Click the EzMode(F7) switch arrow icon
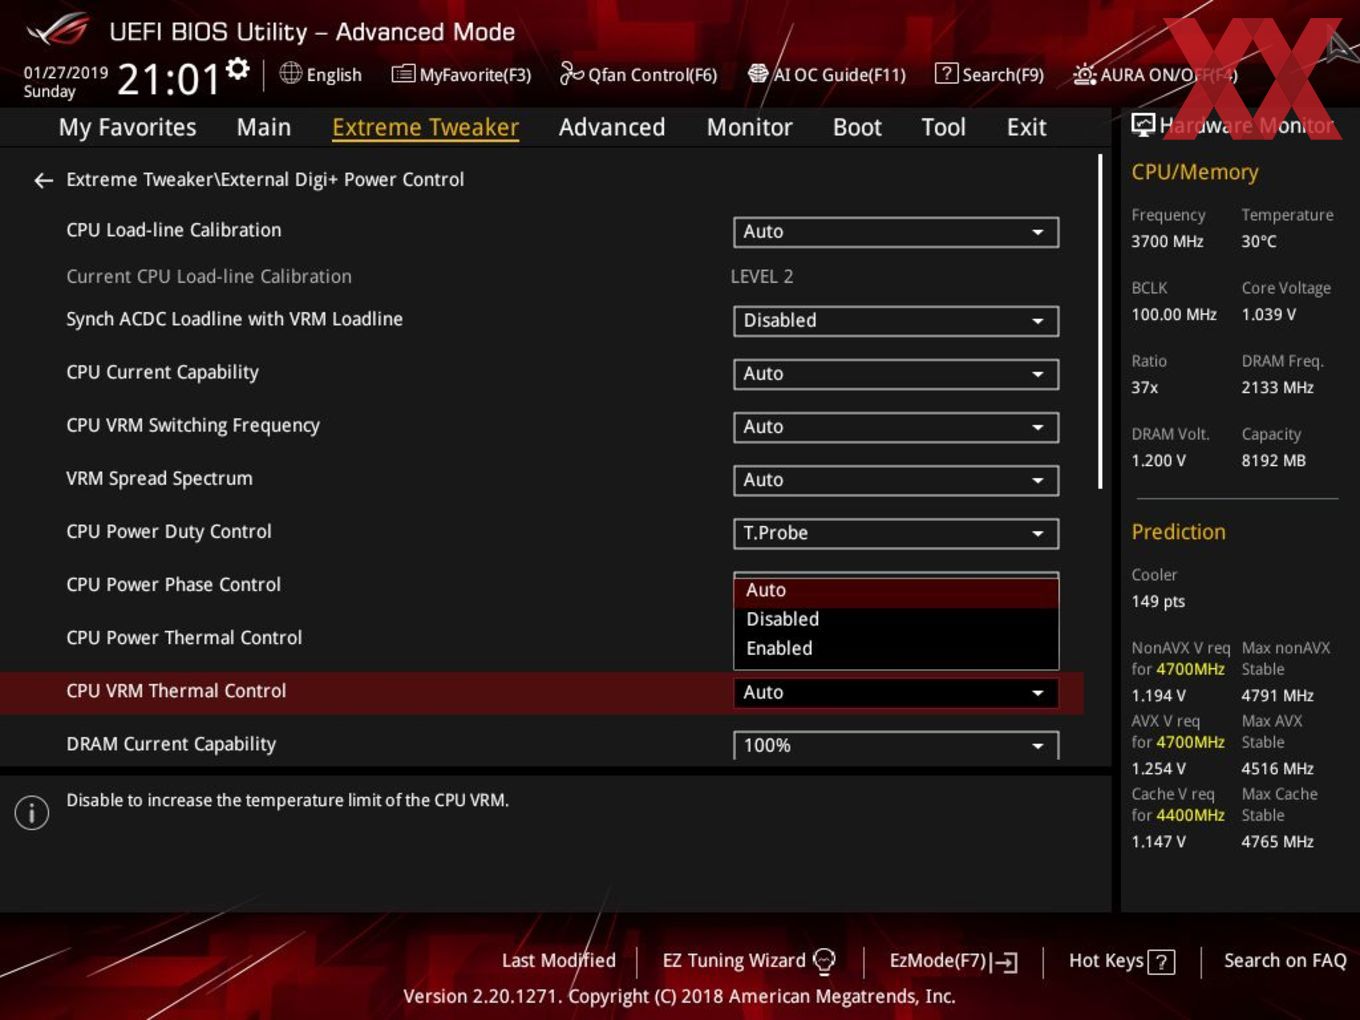 coord(1005,962)
